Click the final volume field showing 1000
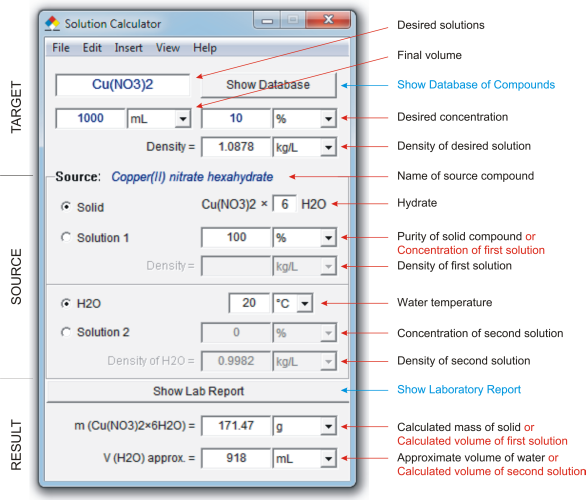 [90, 118]
